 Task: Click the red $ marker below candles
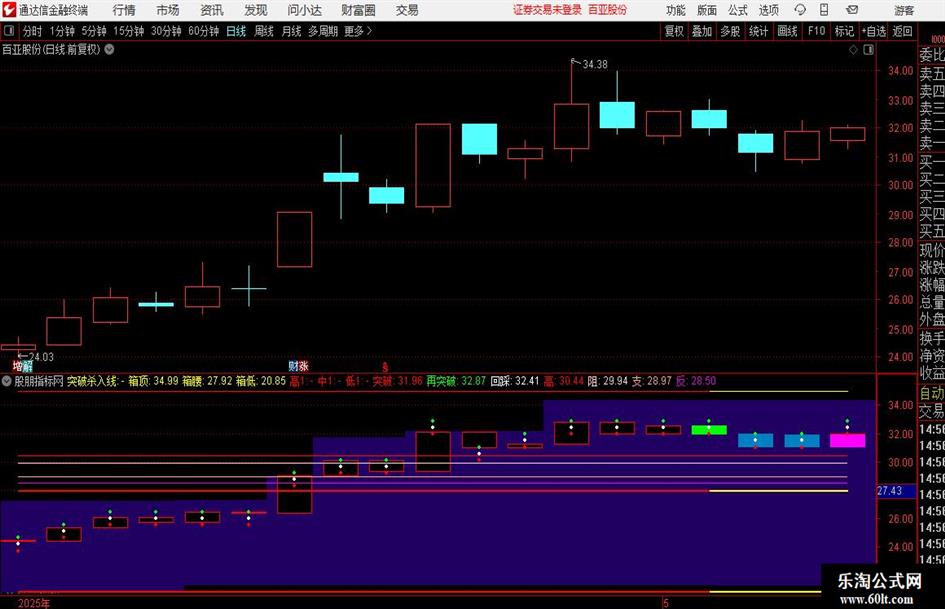tap(385, 367)
